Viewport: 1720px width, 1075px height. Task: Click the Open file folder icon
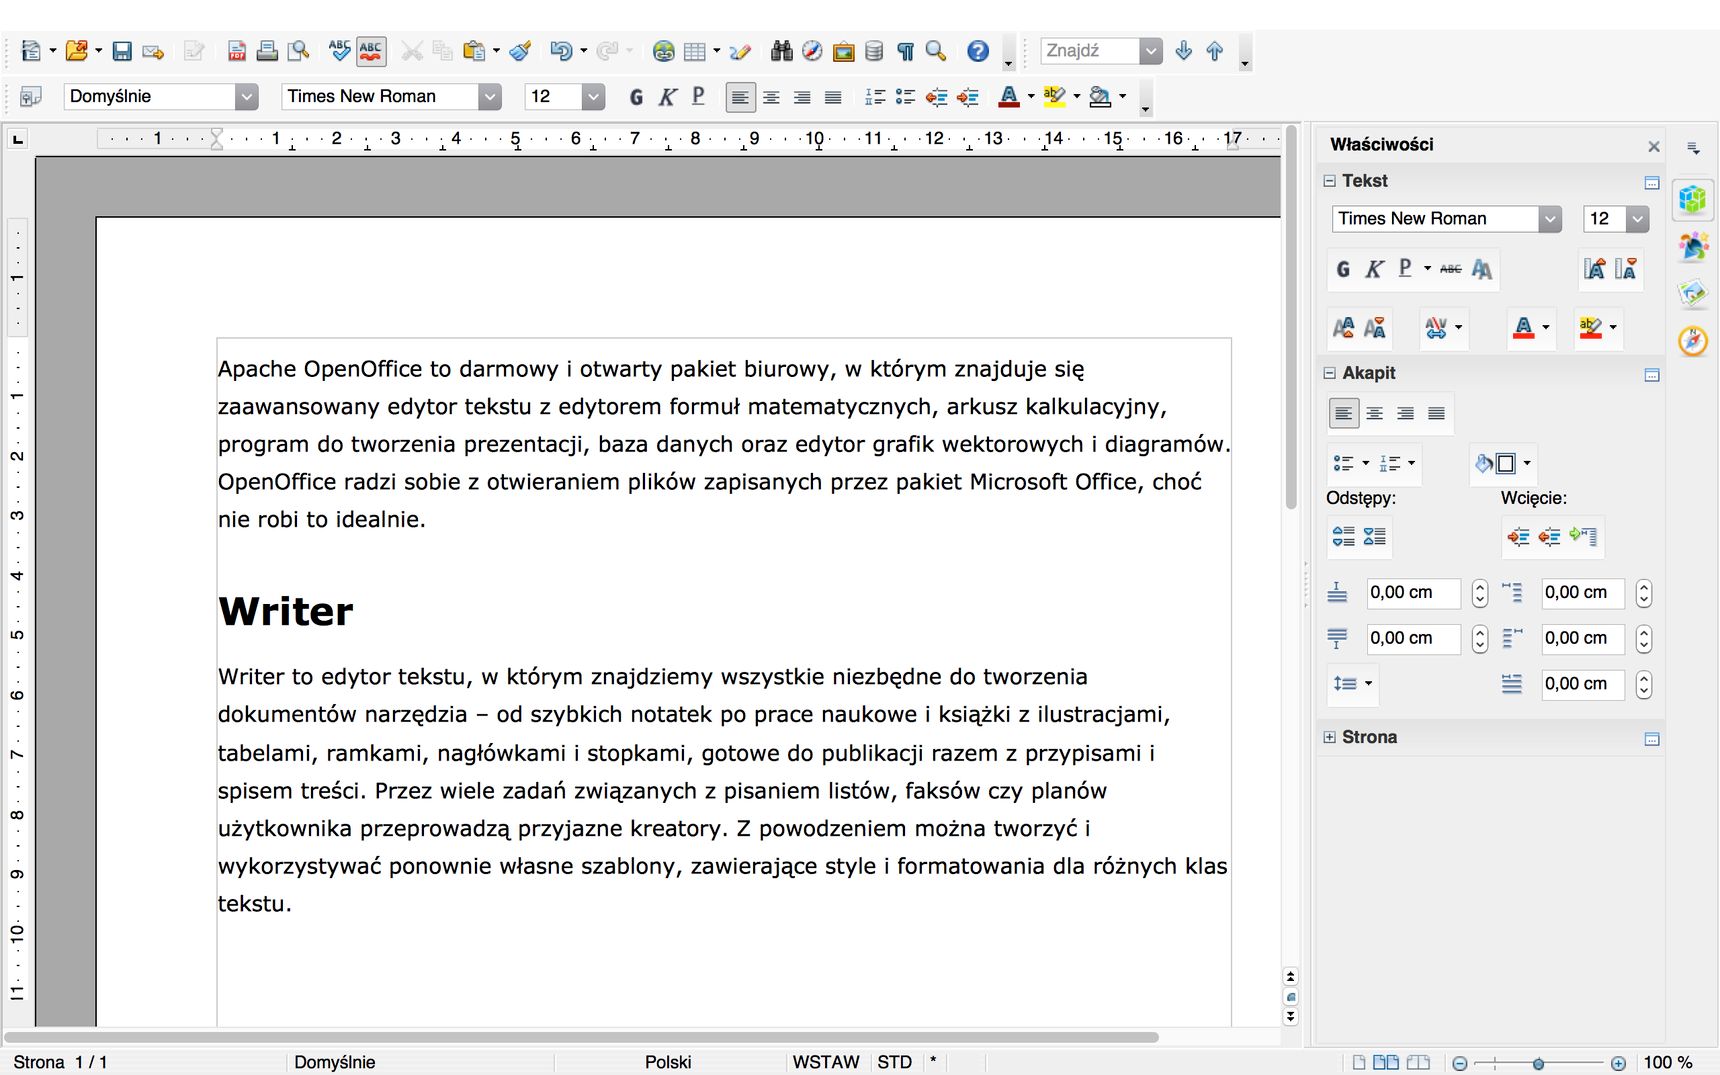tap(76, 51)
